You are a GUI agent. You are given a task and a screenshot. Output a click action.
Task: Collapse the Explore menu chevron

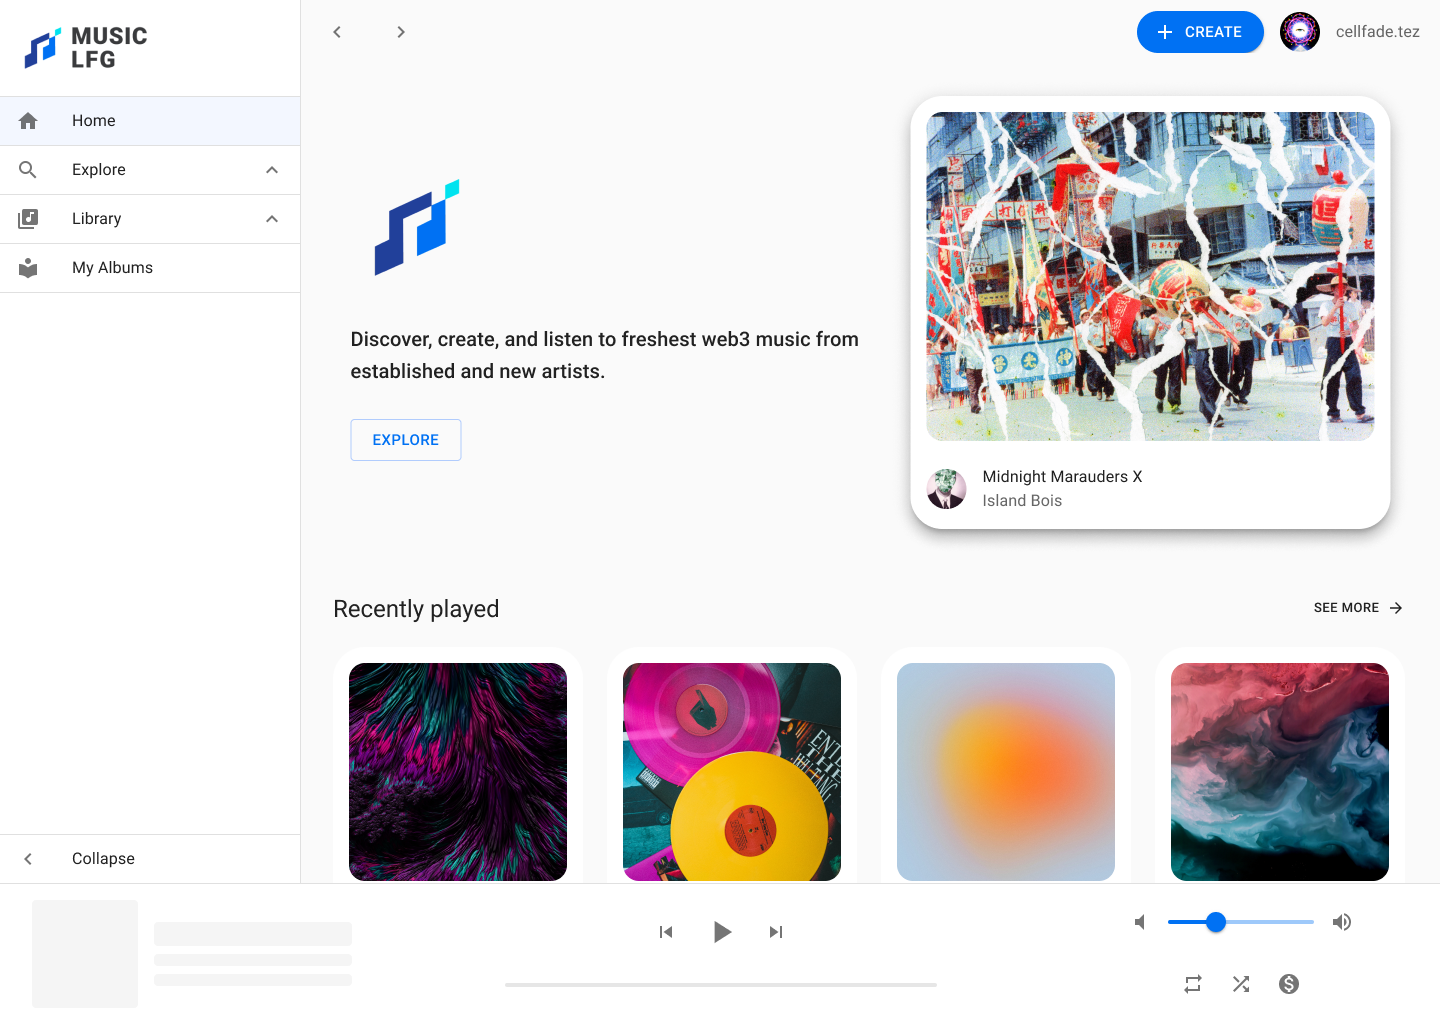pos(272,170)
